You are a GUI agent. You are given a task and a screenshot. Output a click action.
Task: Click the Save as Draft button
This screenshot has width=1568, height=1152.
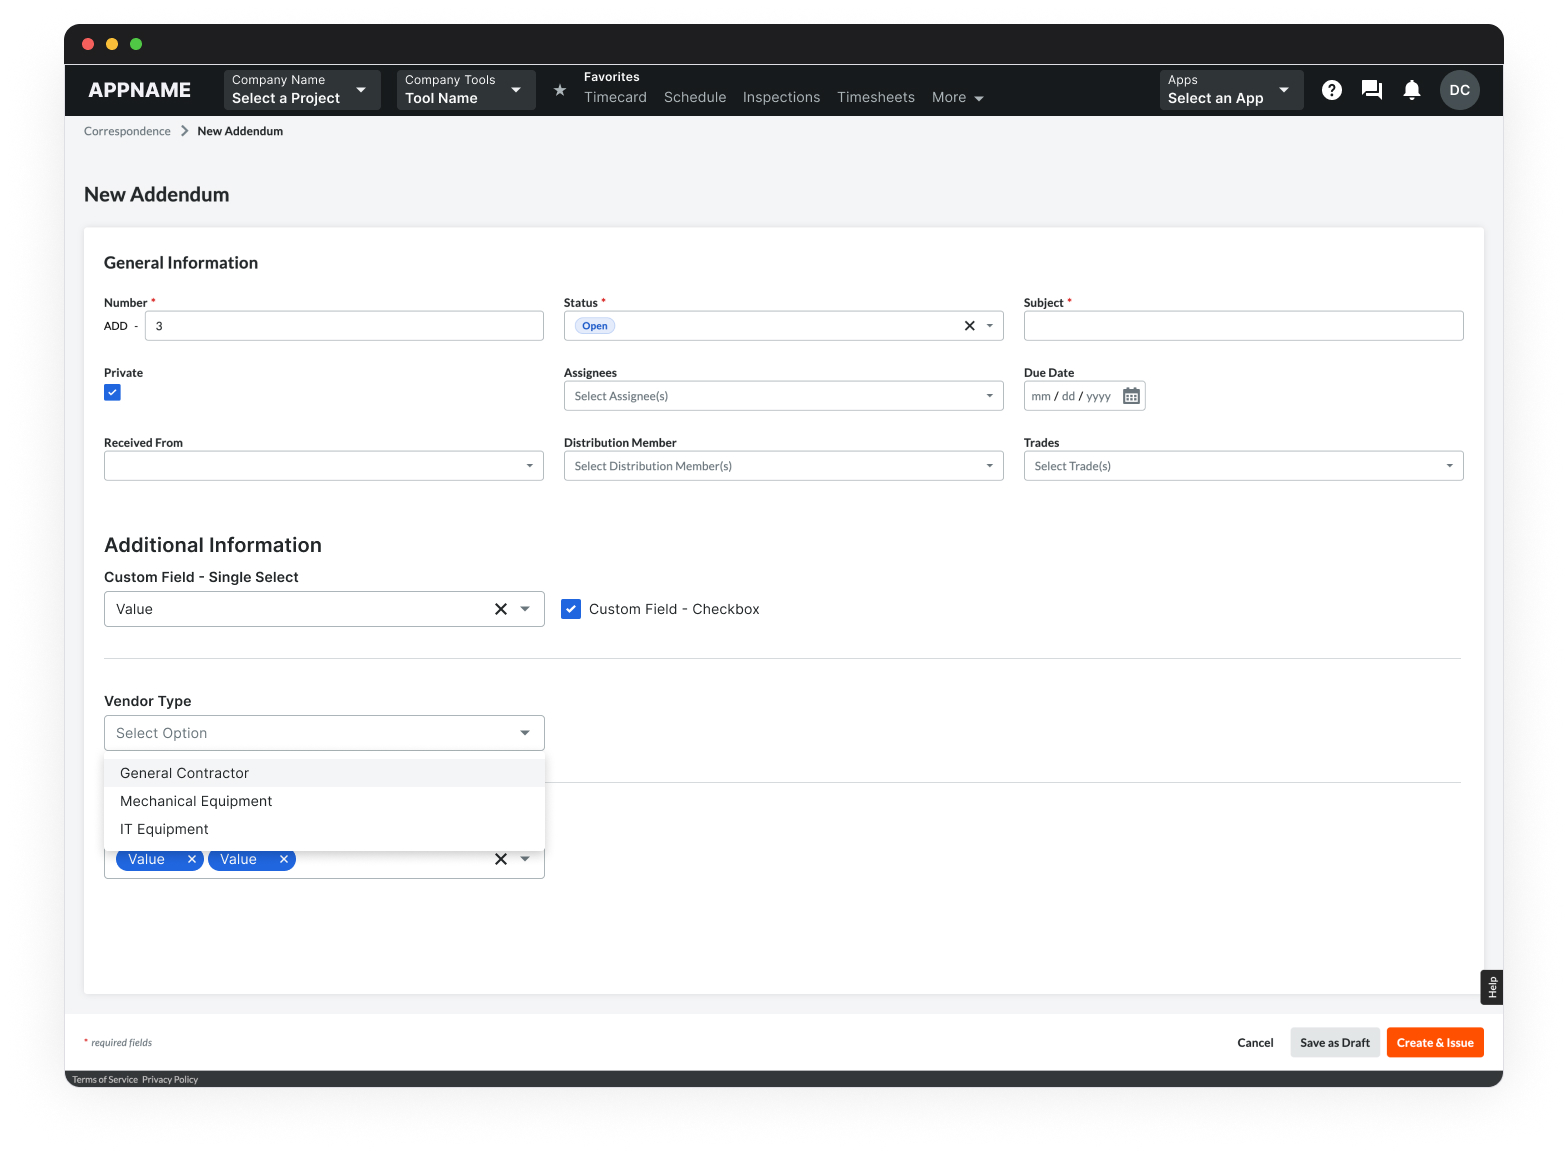pyautogui.click(x=1334, y=1042)
